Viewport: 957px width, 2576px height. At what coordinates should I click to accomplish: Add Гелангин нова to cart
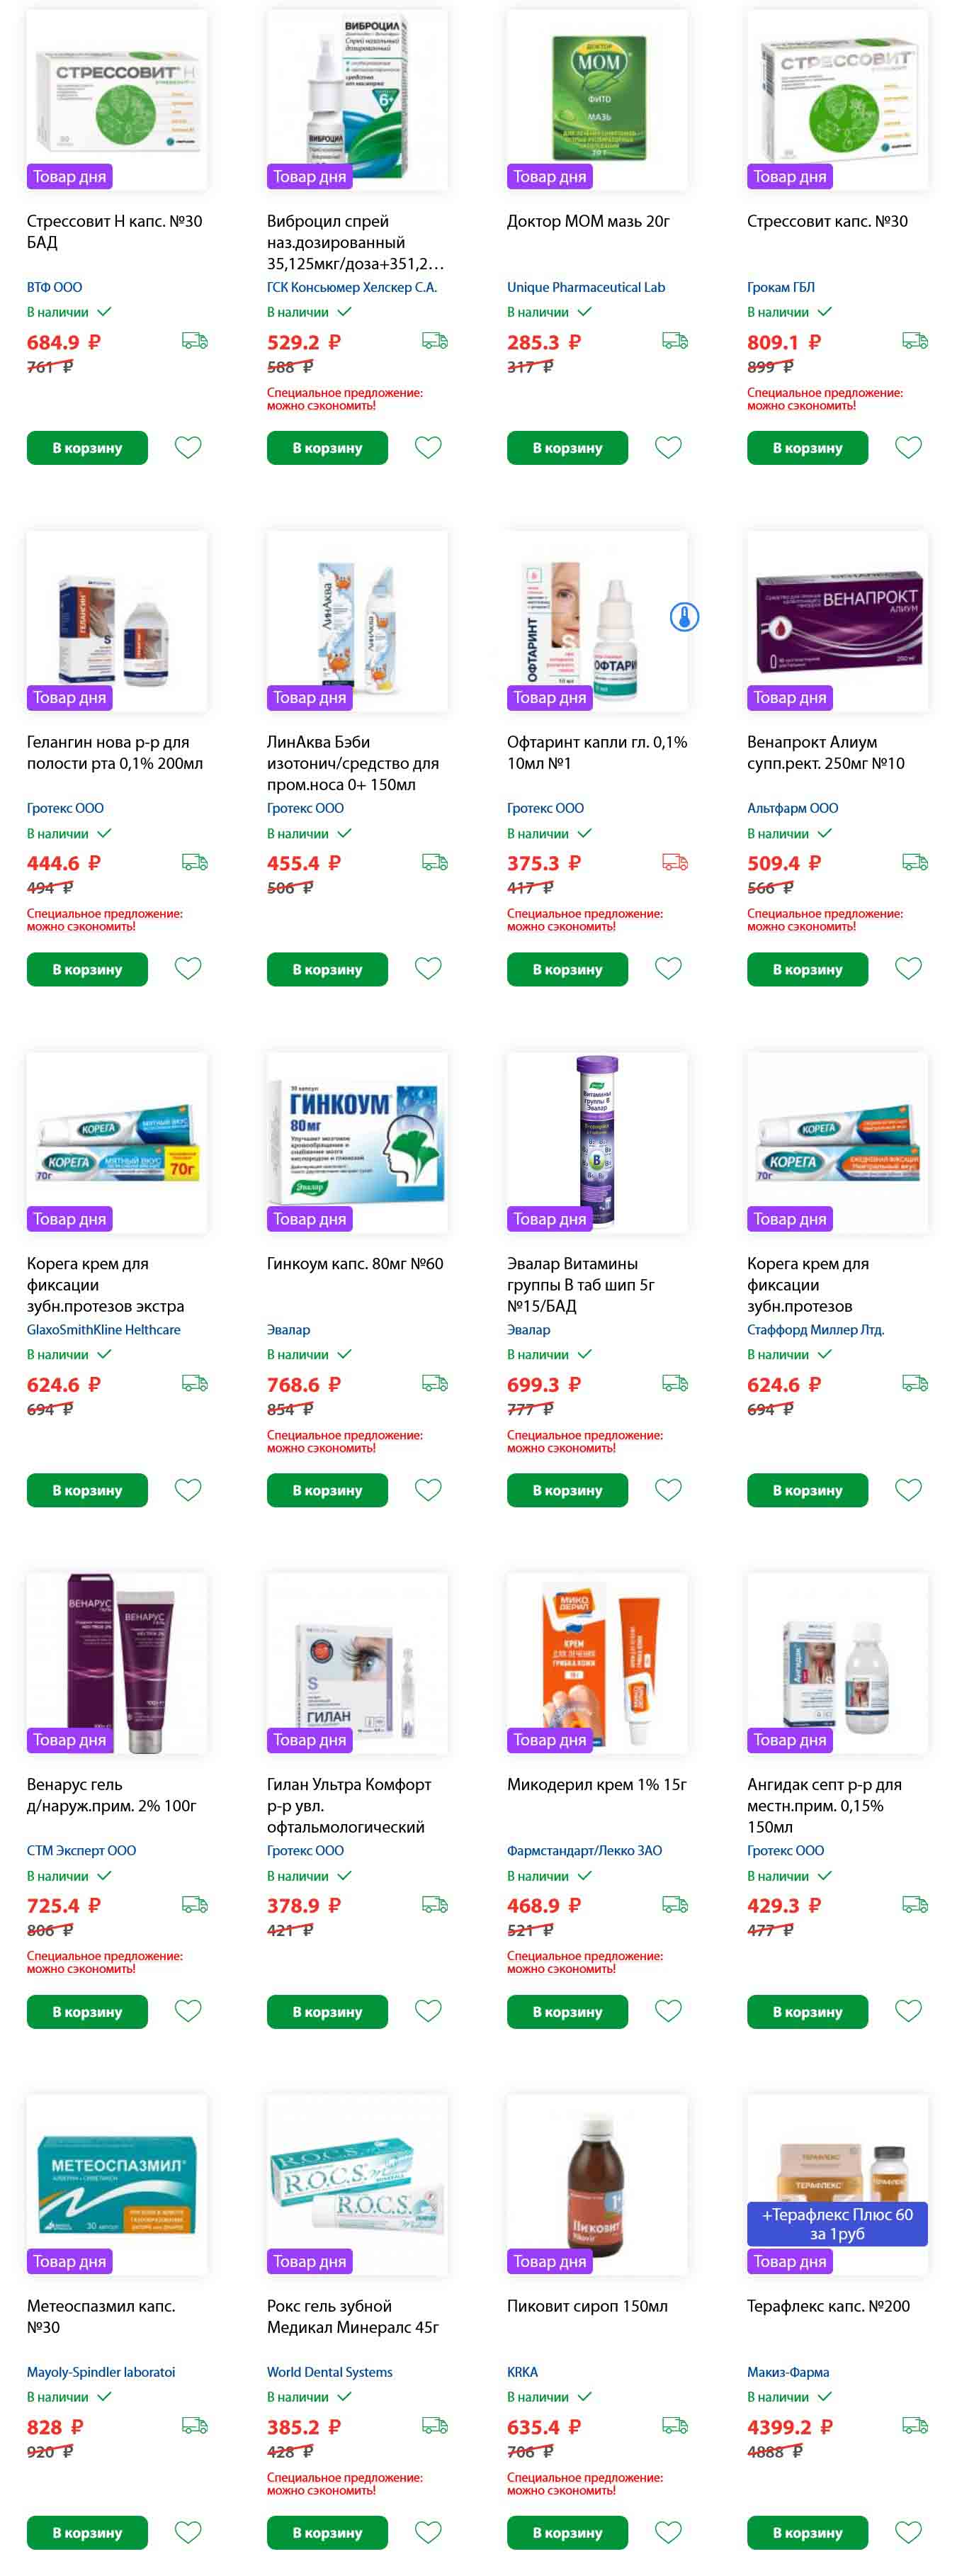pos(87,969)
